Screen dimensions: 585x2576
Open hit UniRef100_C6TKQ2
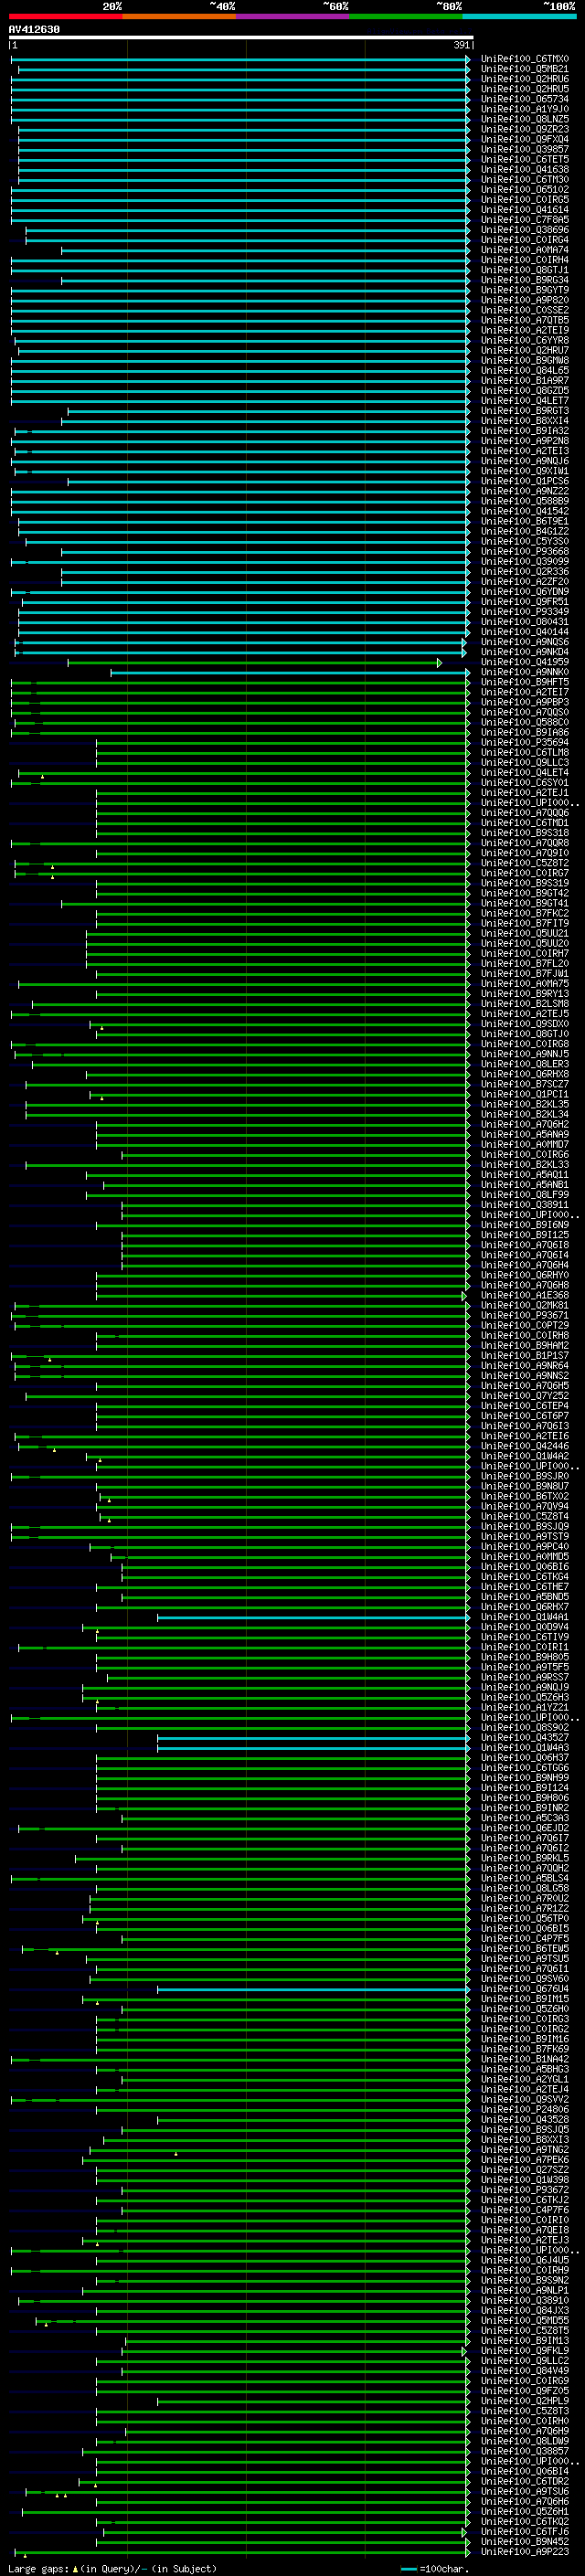(x=525, y=2522)
